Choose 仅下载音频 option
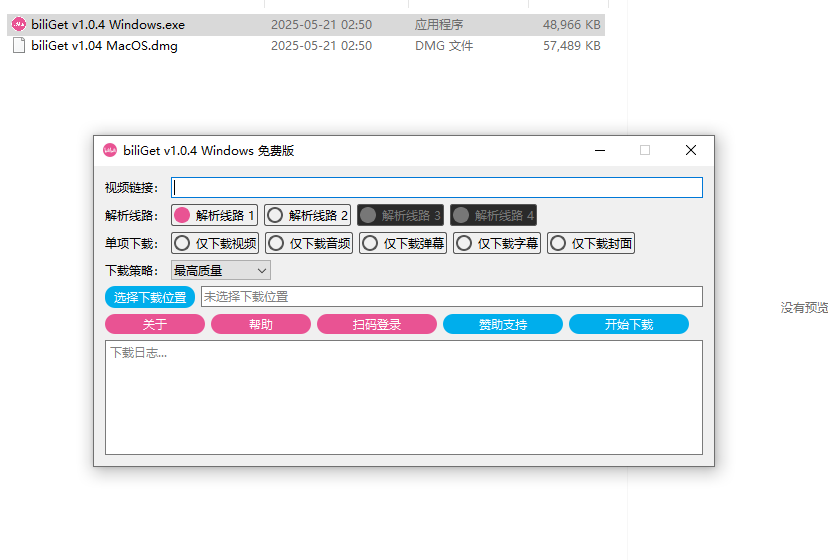This screenshot has width=828, height=560. [309, 243]
